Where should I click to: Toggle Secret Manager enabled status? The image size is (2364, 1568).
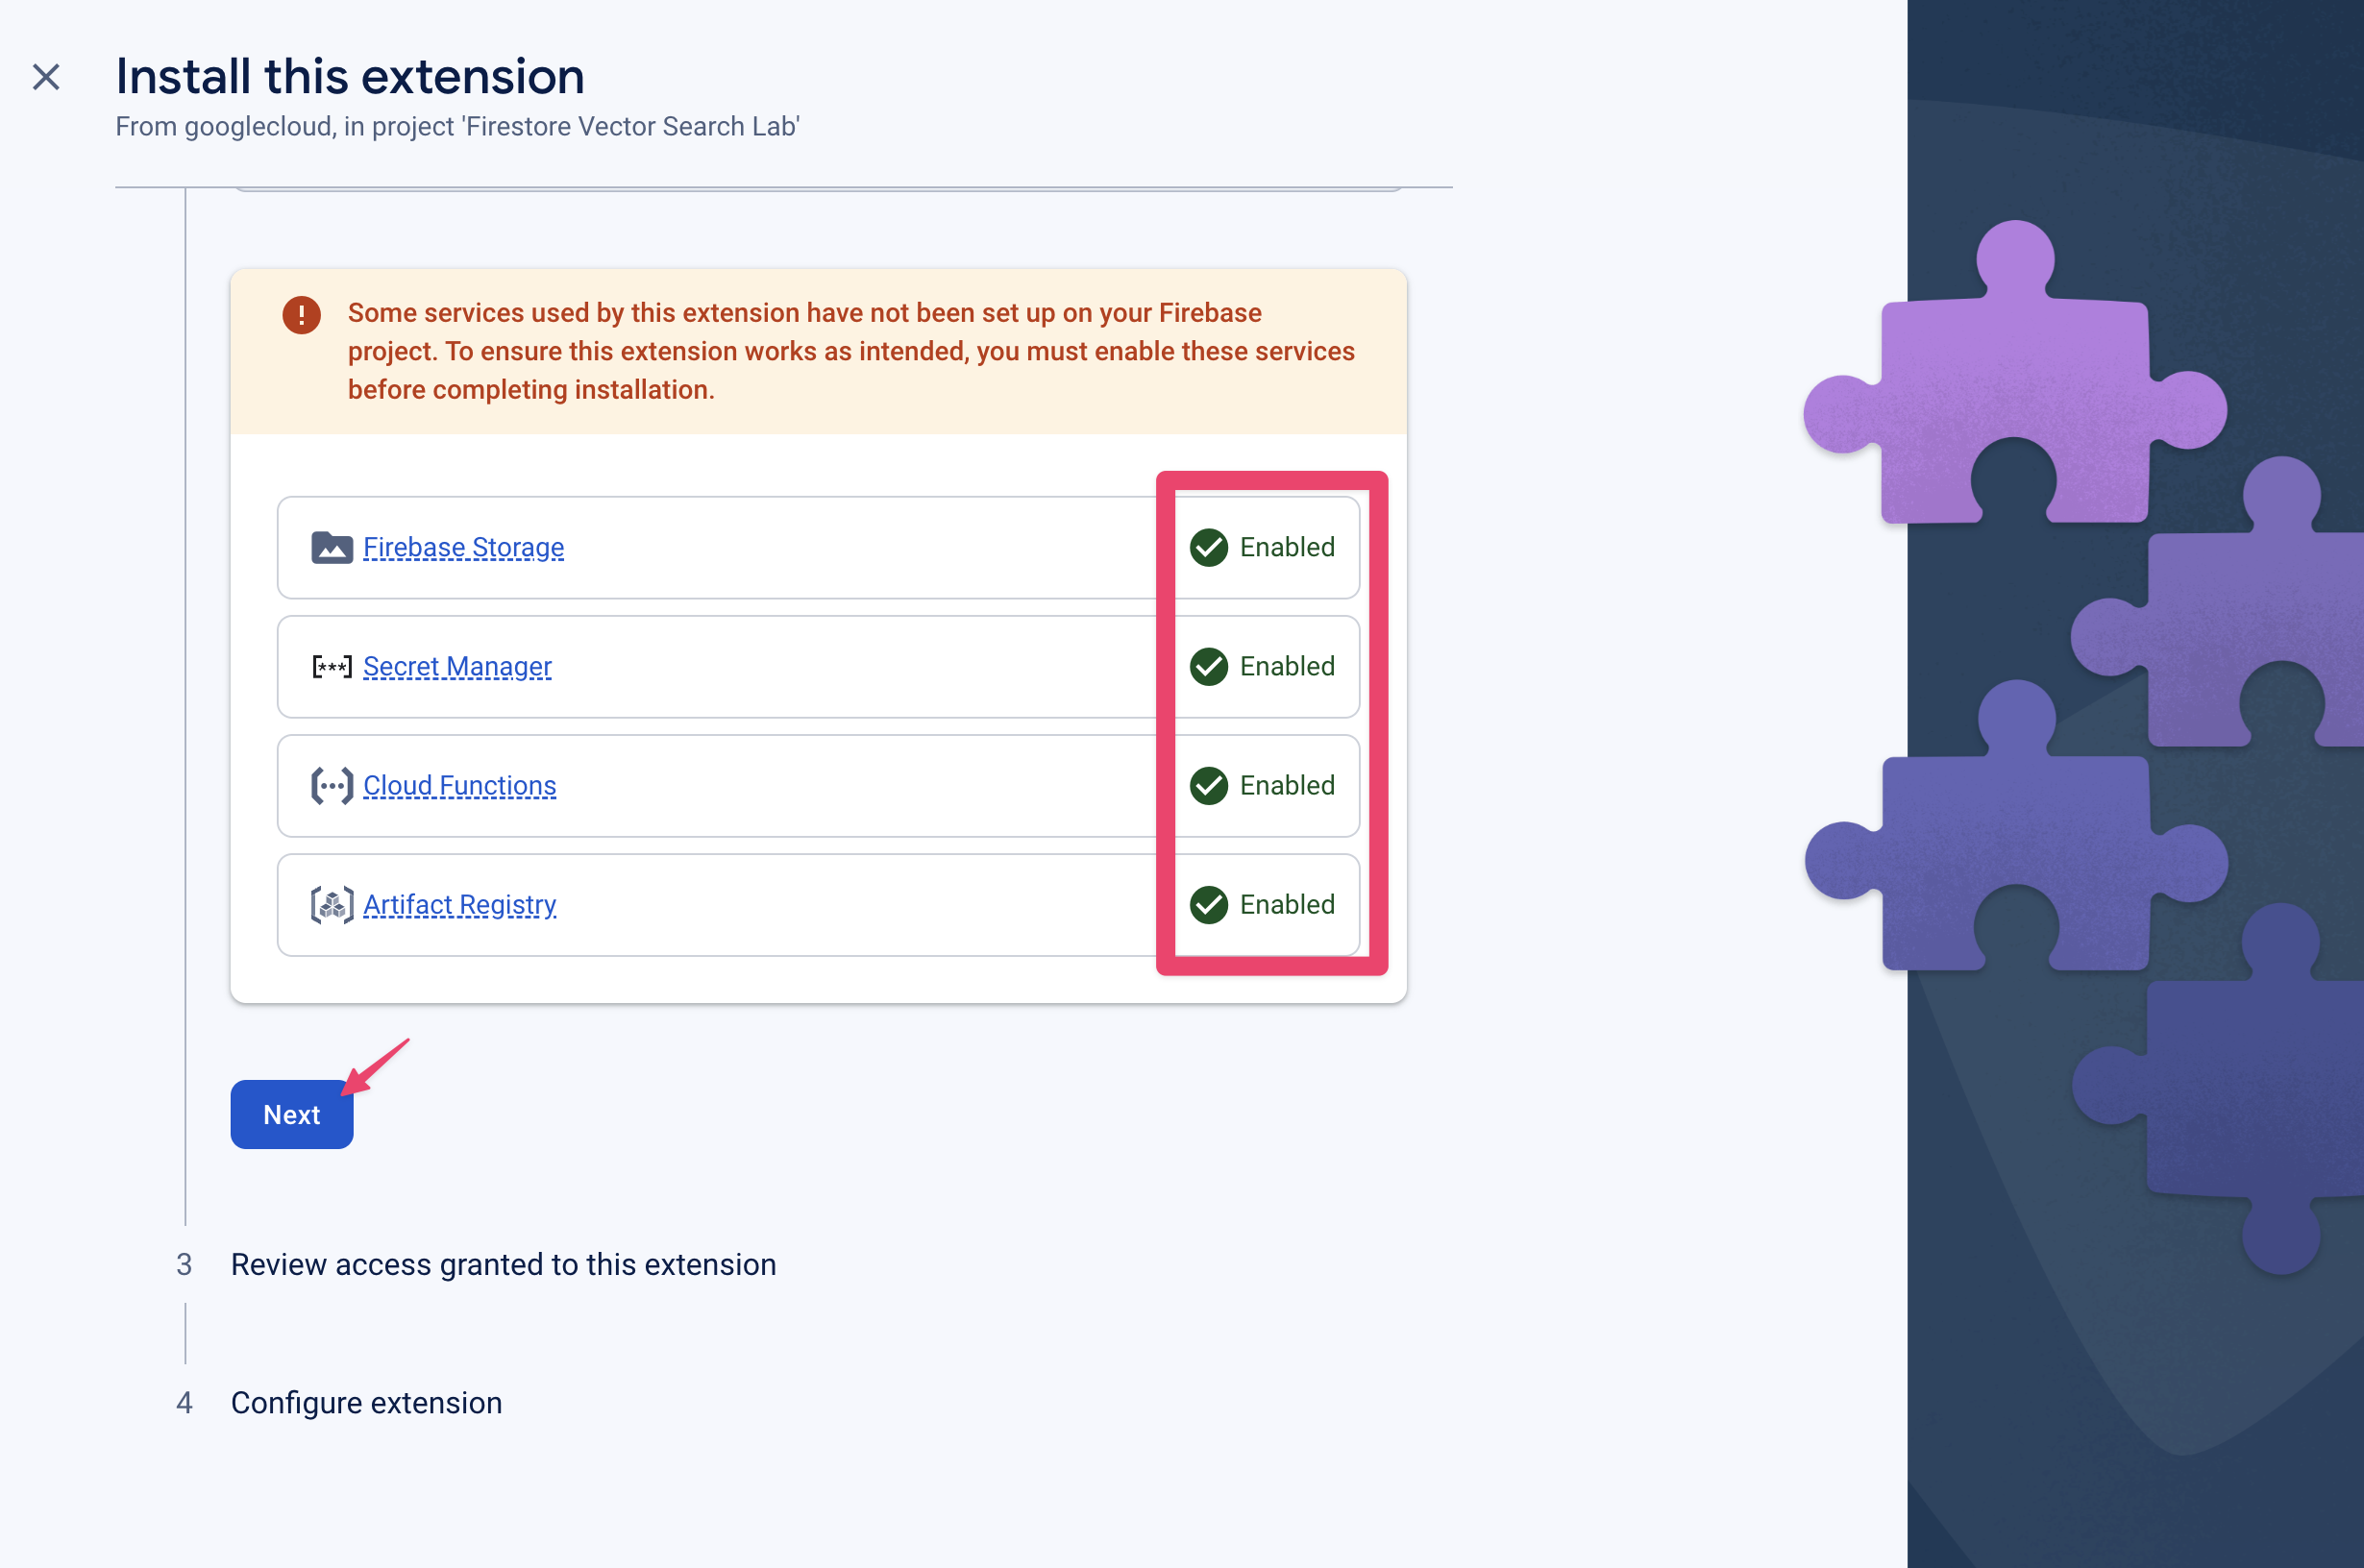point(1262,667)
